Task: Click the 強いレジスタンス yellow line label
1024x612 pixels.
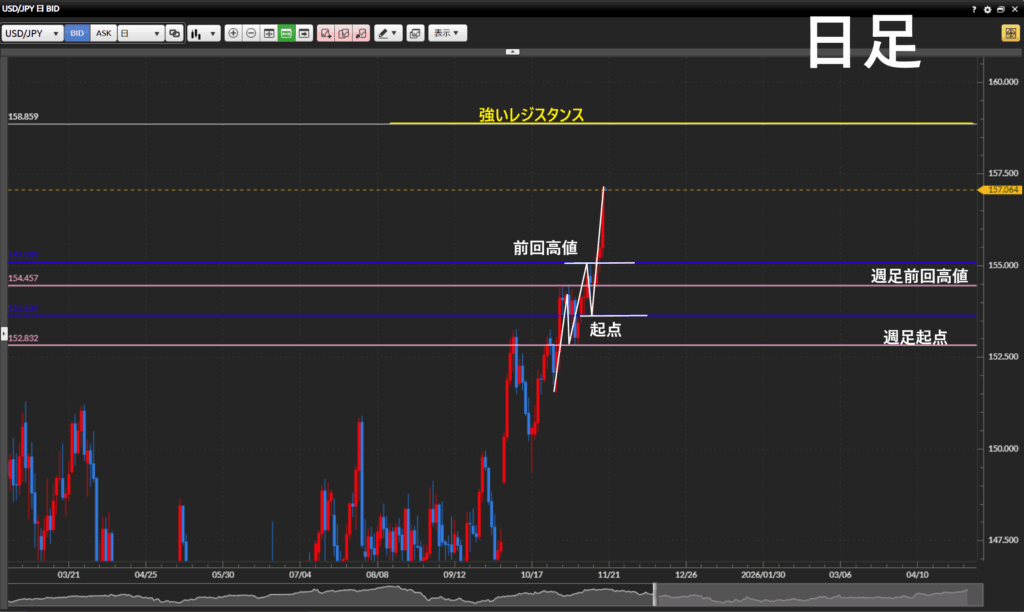Action: click(x=531, y=115)
